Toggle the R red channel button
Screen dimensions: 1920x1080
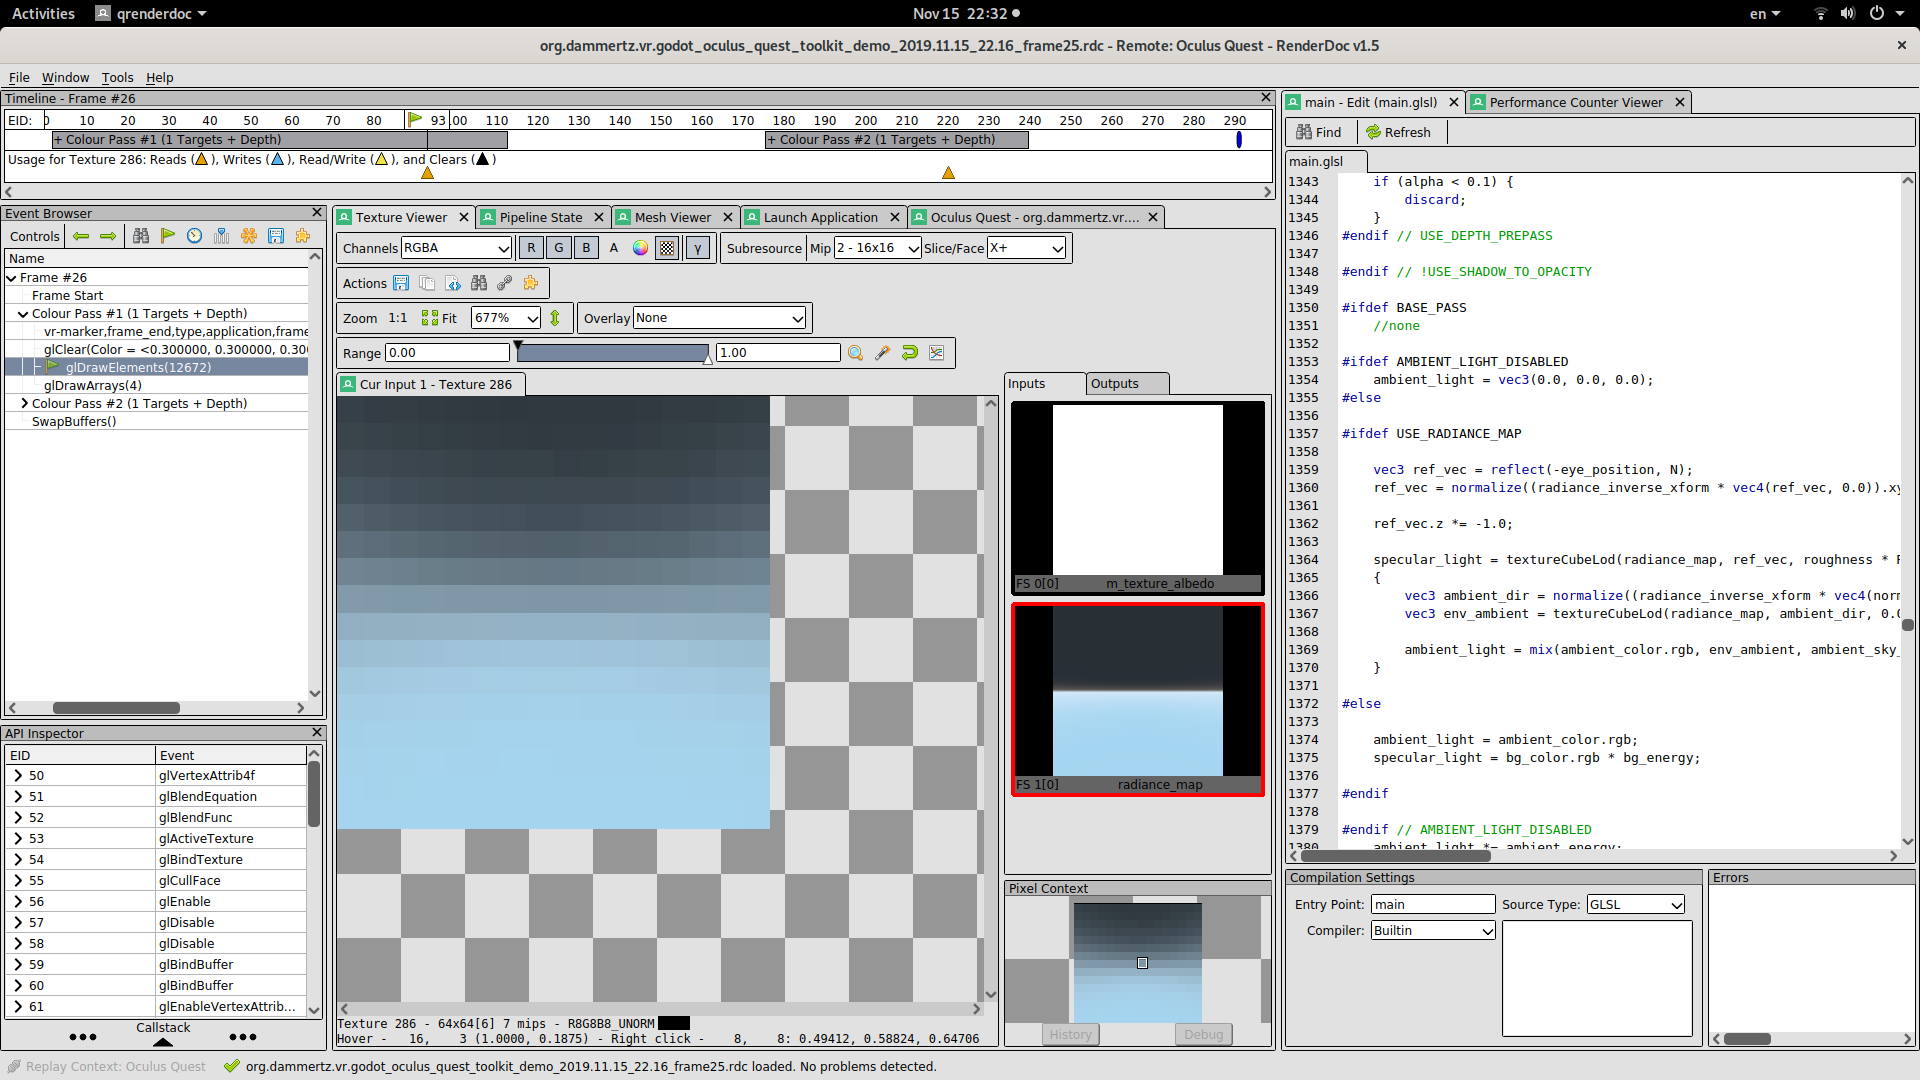pyautogui.click(x=531, y=248)
